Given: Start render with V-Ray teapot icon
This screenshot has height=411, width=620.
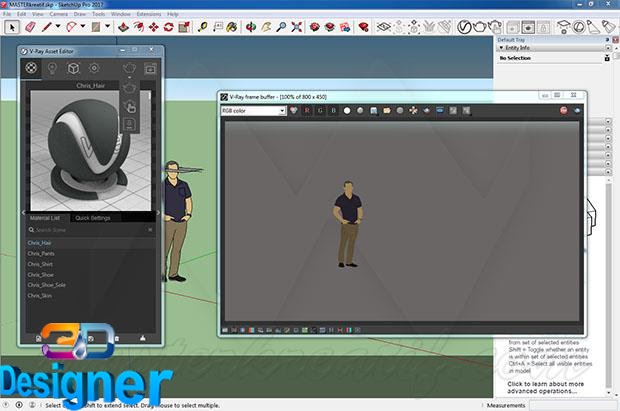Looking at the screenshot, I should [480, 27].
